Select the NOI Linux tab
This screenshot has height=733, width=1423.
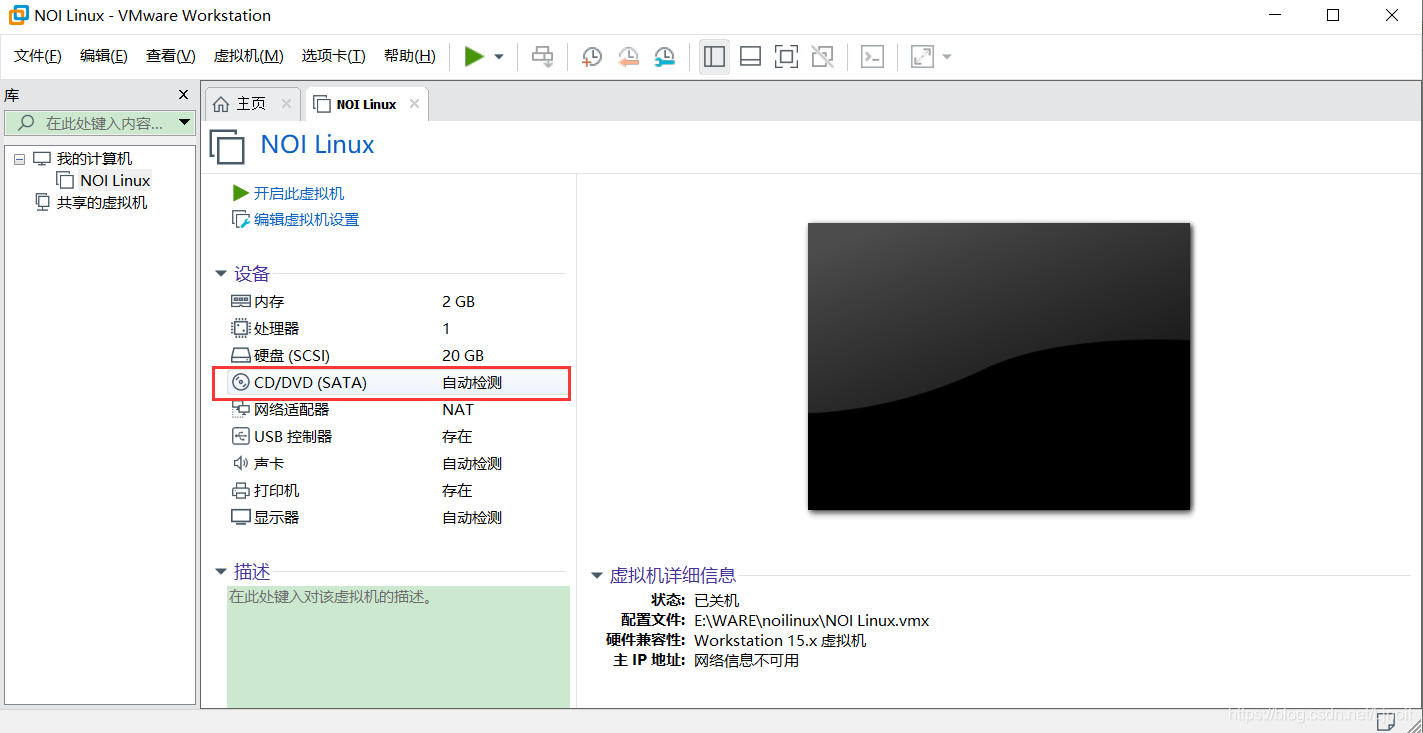(366, 104)
